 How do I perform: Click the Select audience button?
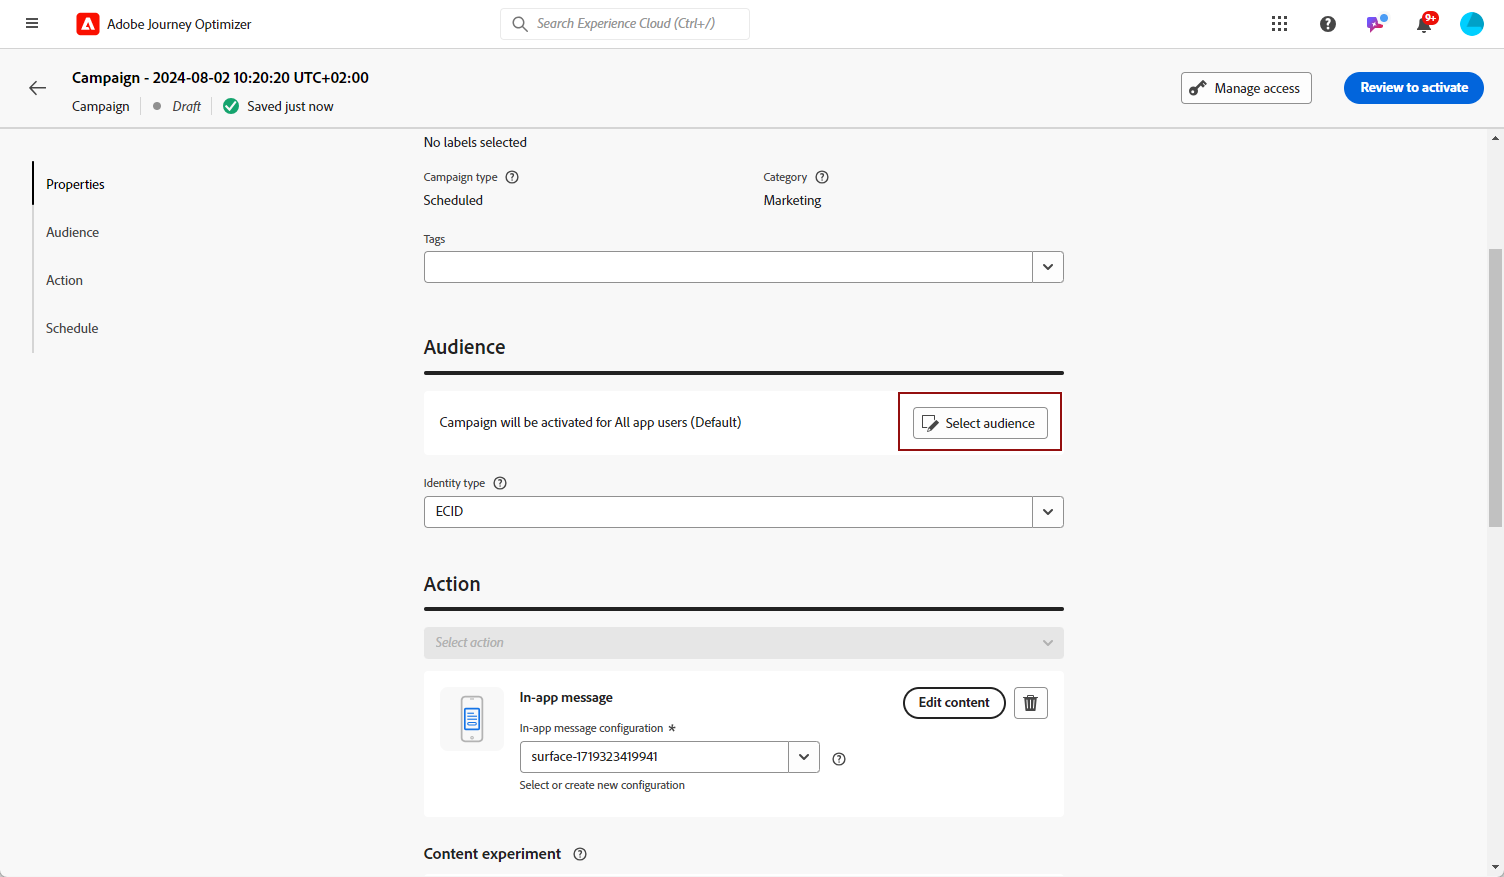coord(980,423)
